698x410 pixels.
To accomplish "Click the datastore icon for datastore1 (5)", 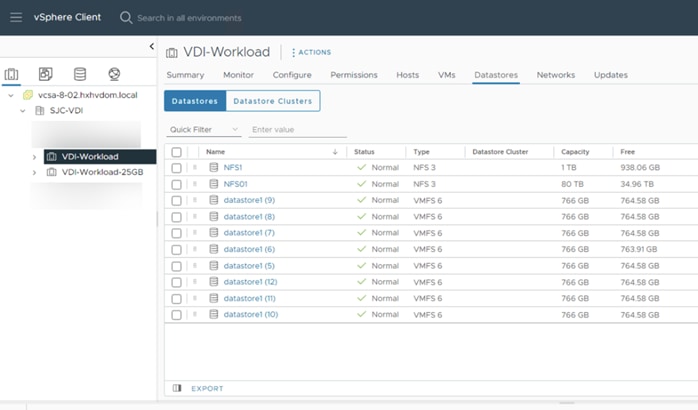I will pos(214,265).
